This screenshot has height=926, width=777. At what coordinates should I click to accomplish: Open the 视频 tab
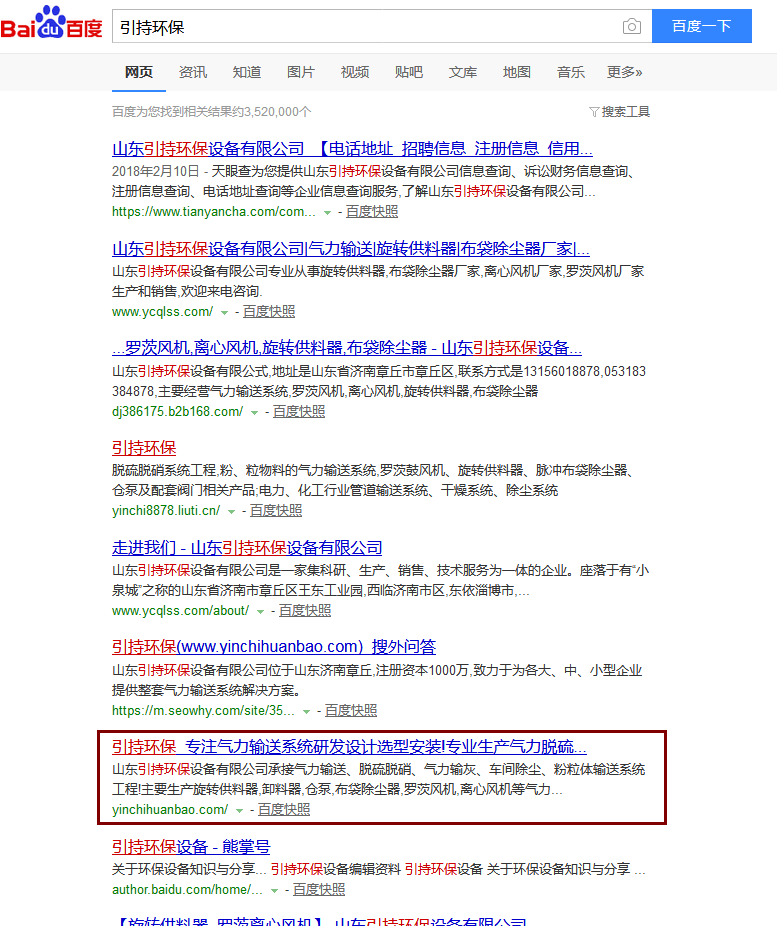[x=355, y=72]
